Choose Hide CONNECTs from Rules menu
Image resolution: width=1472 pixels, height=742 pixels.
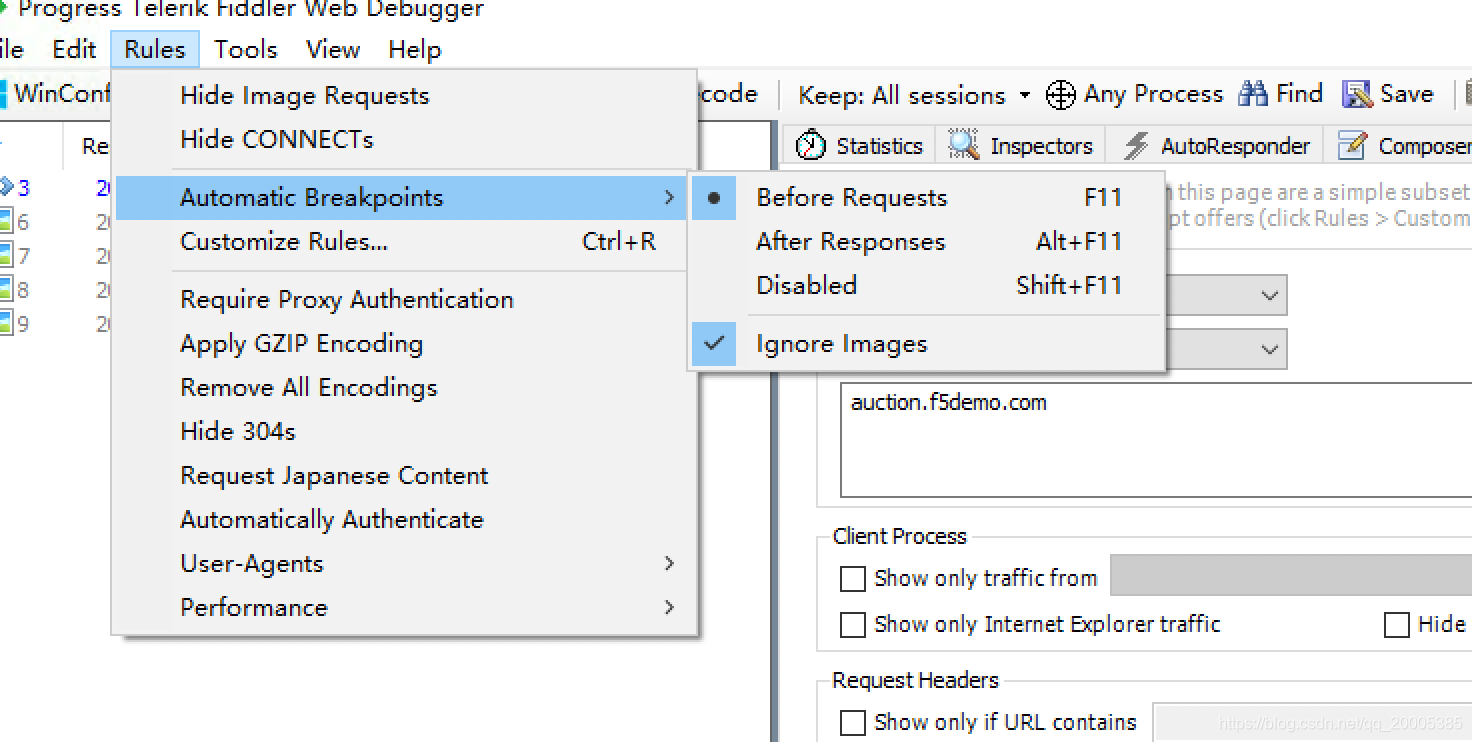pyautogui.click(x=405, y=140)
